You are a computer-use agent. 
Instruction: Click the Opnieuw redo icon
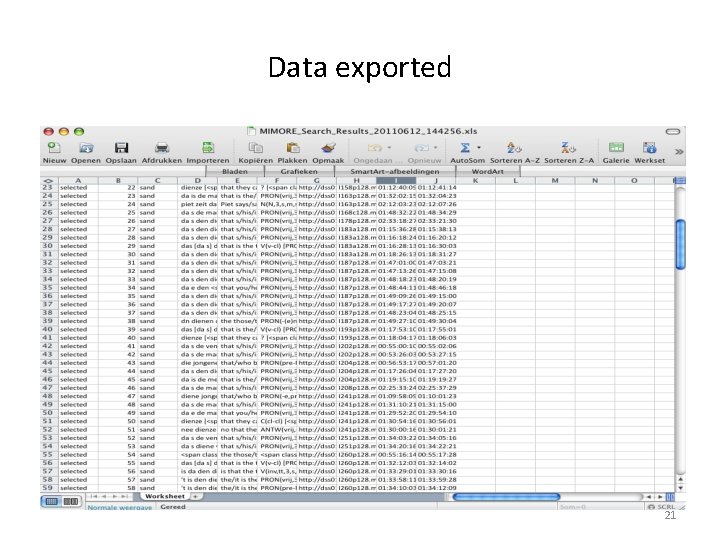pyautogui.click(x=422, y=148)
